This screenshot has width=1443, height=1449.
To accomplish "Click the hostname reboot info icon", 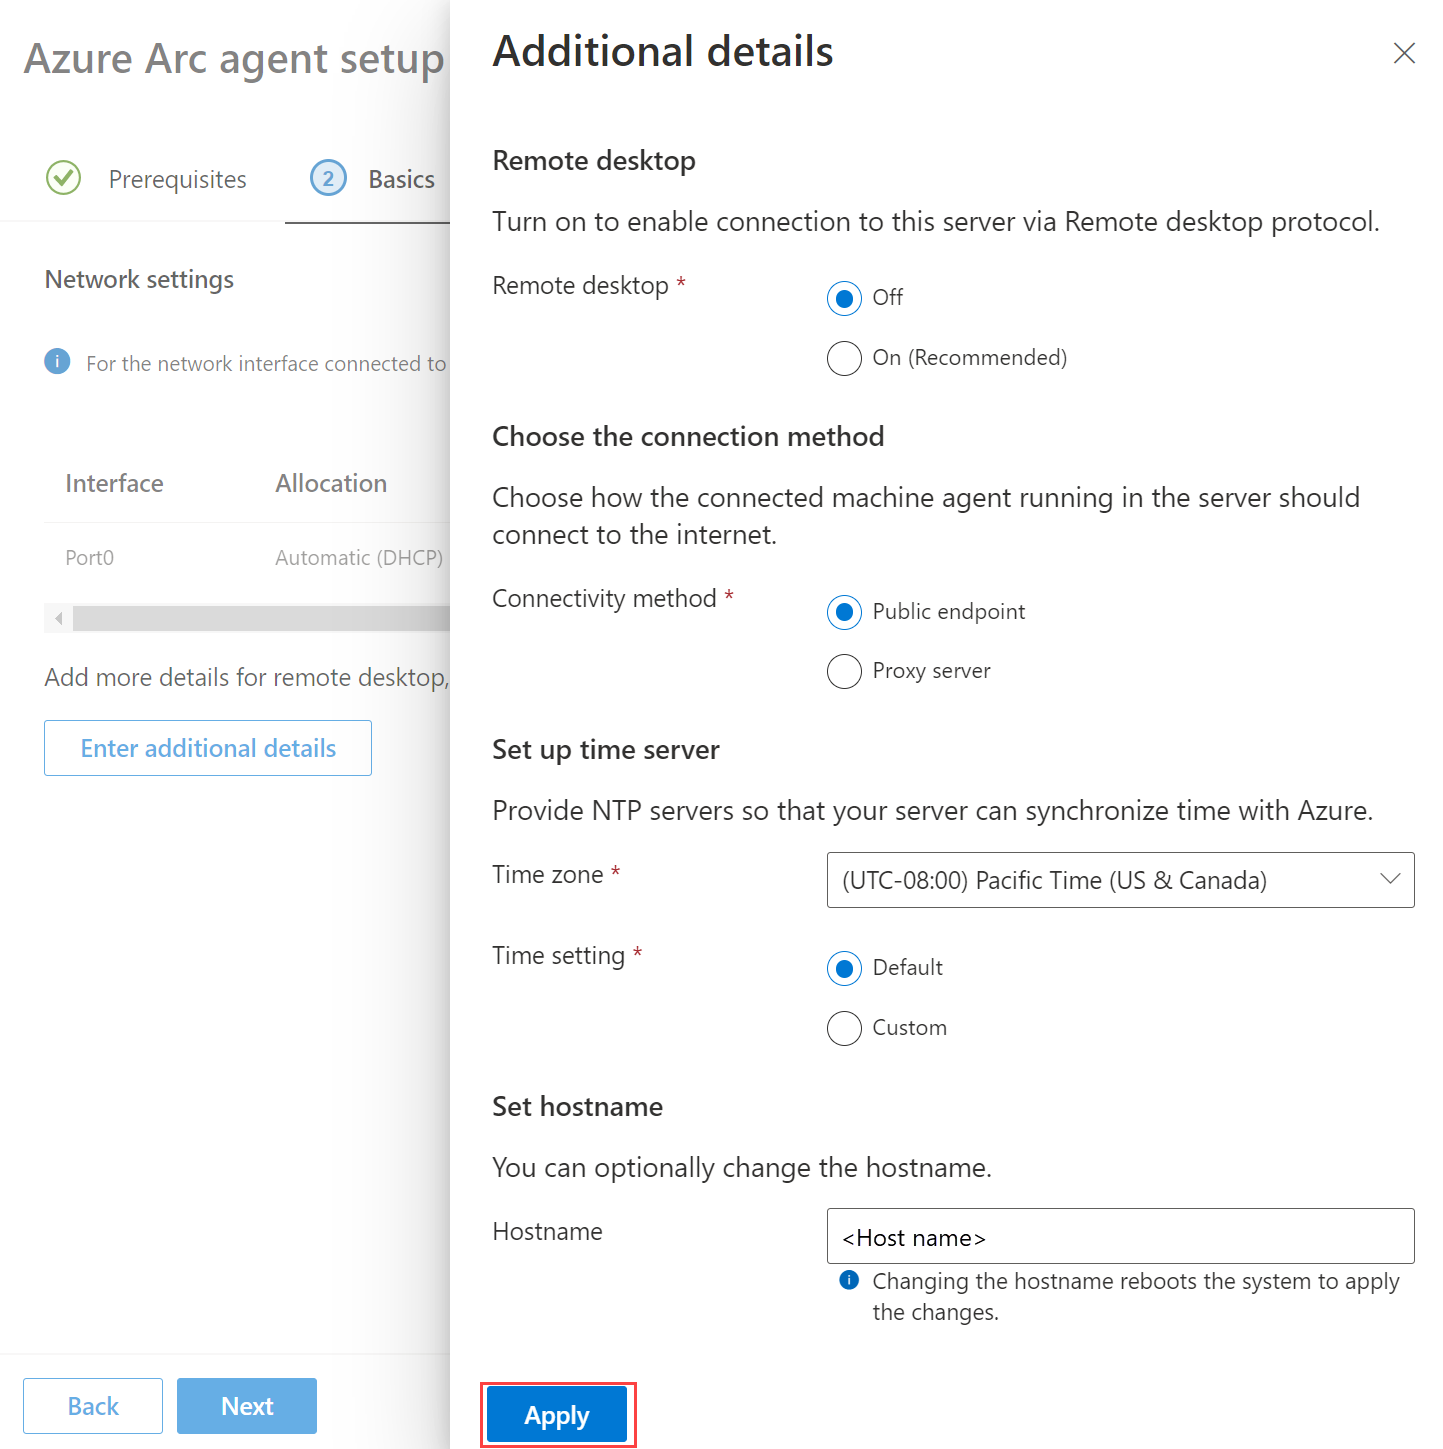I will [x=849, y=1280].
